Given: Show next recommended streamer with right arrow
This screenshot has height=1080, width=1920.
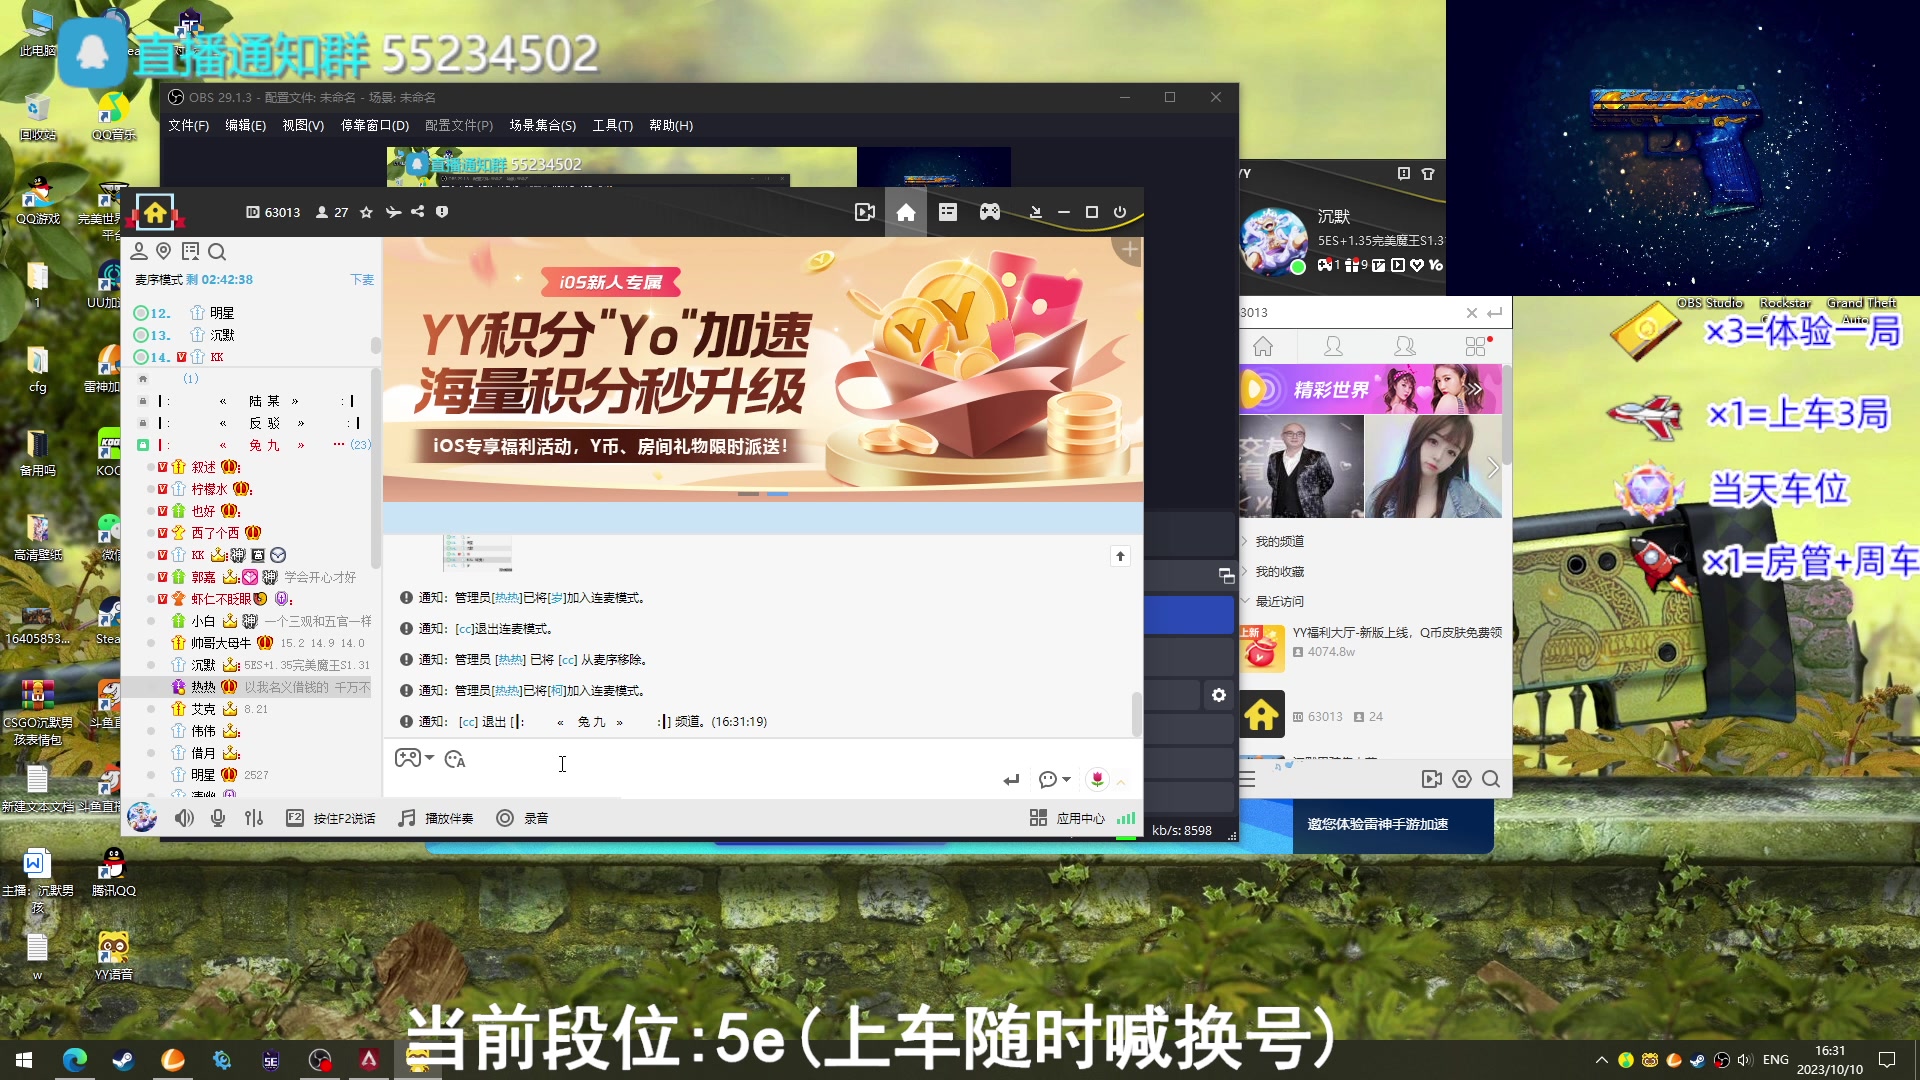Looking at the screenshot, I should coord(1492,467).
